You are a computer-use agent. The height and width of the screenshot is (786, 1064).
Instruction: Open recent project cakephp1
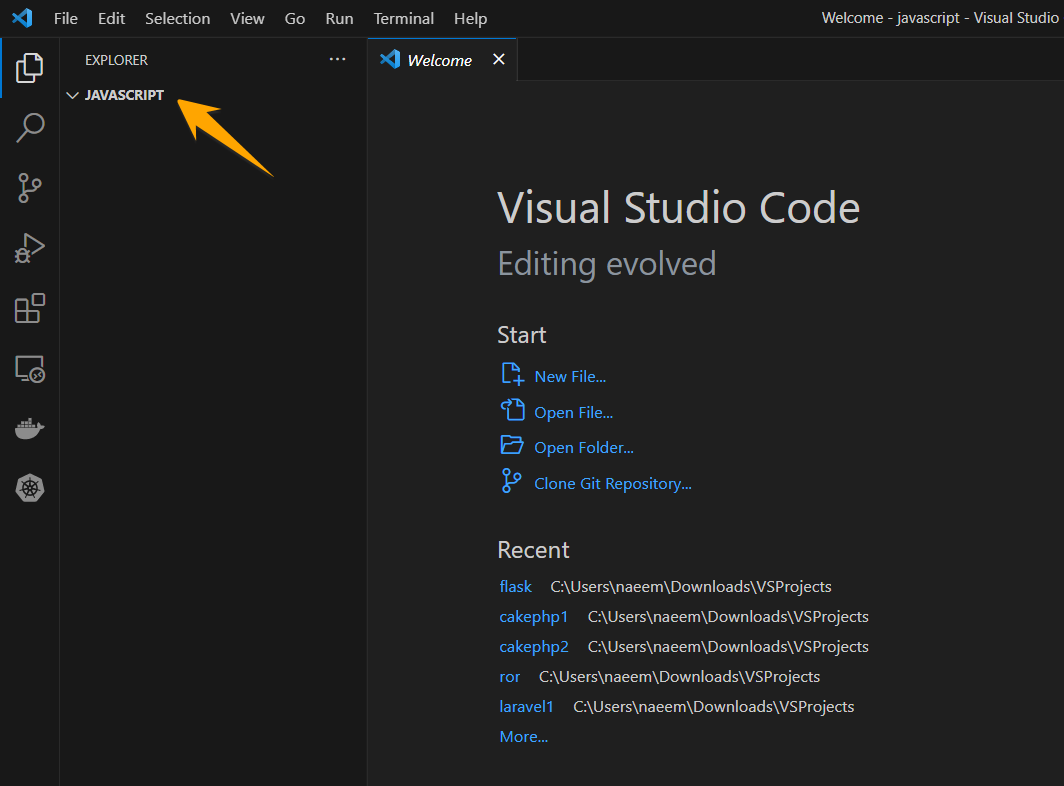(533, 616)
